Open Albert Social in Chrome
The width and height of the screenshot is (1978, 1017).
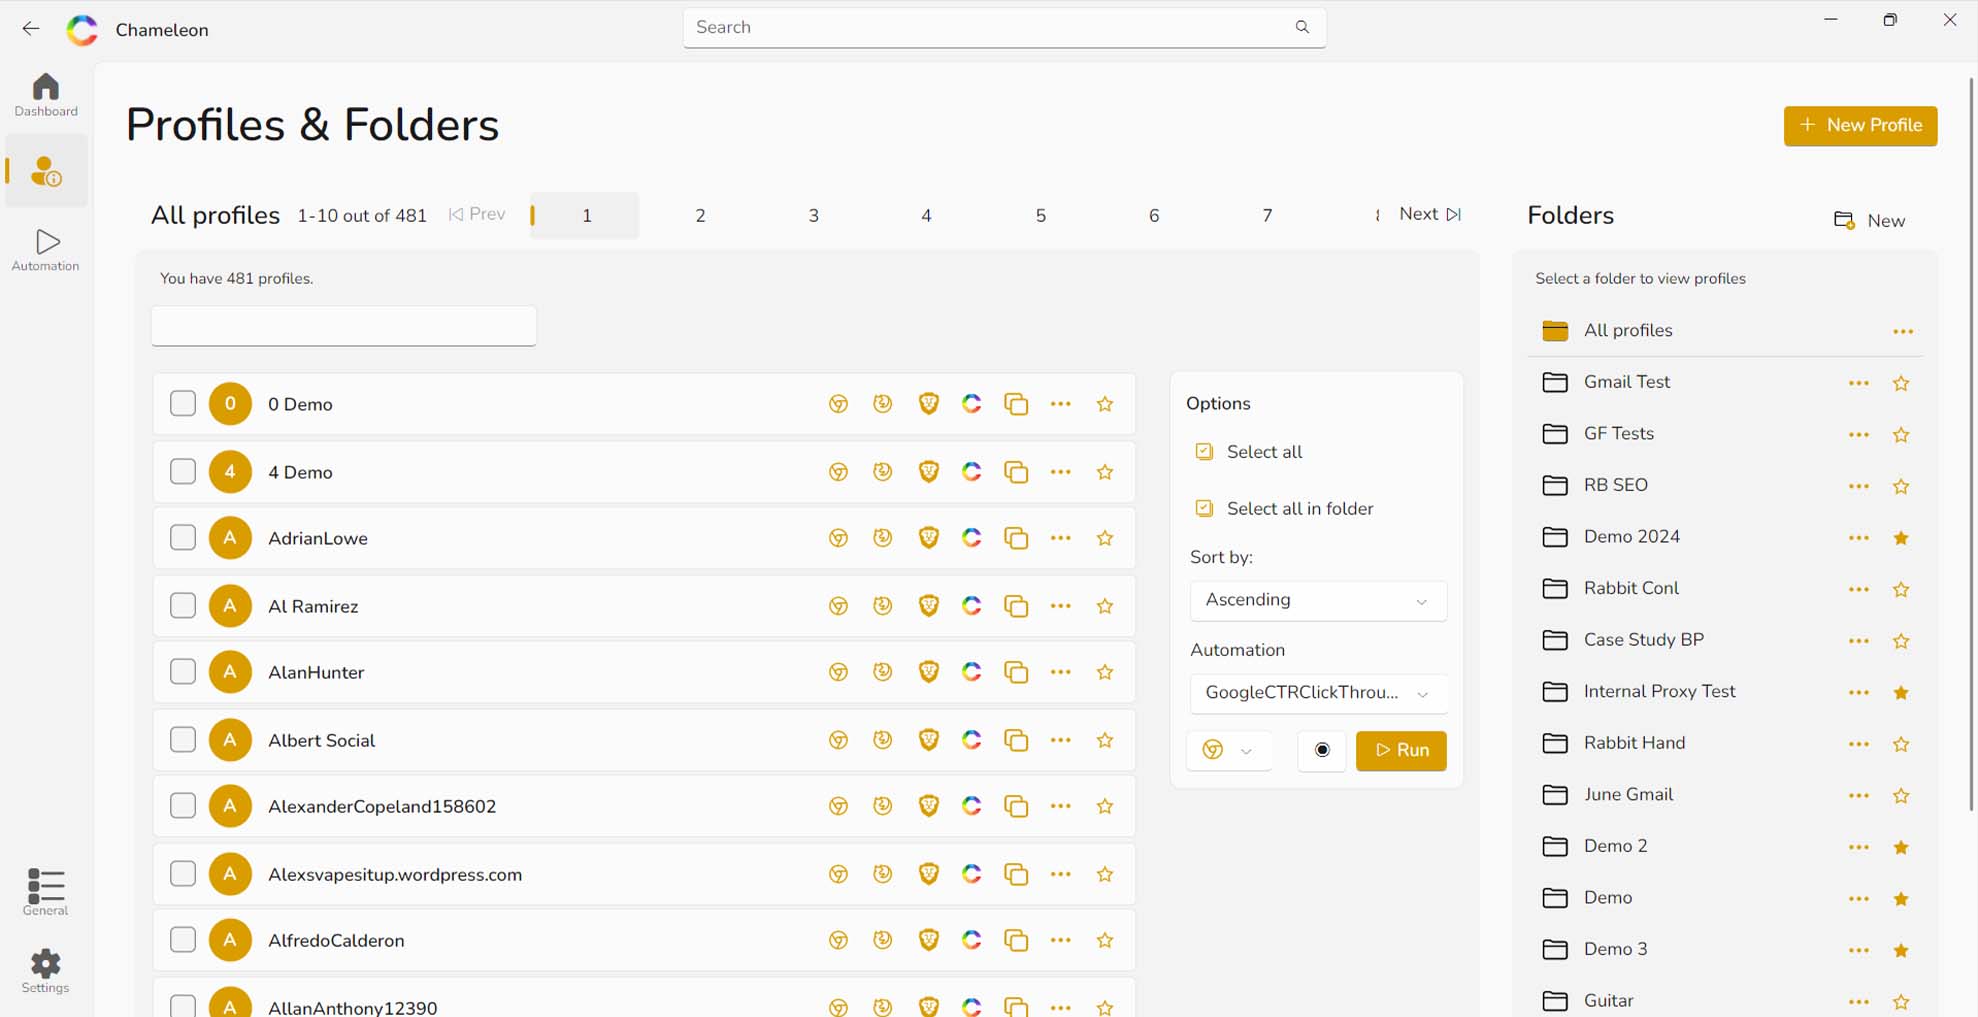[x=838, y=740]
